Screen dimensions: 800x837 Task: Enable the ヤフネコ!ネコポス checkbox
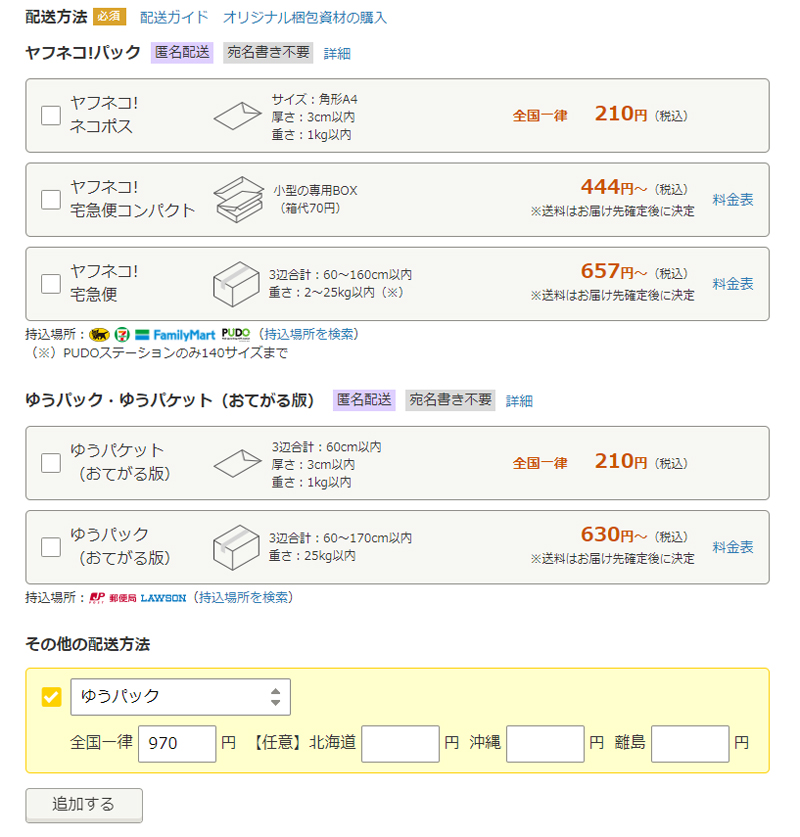(x=51, y=116)
